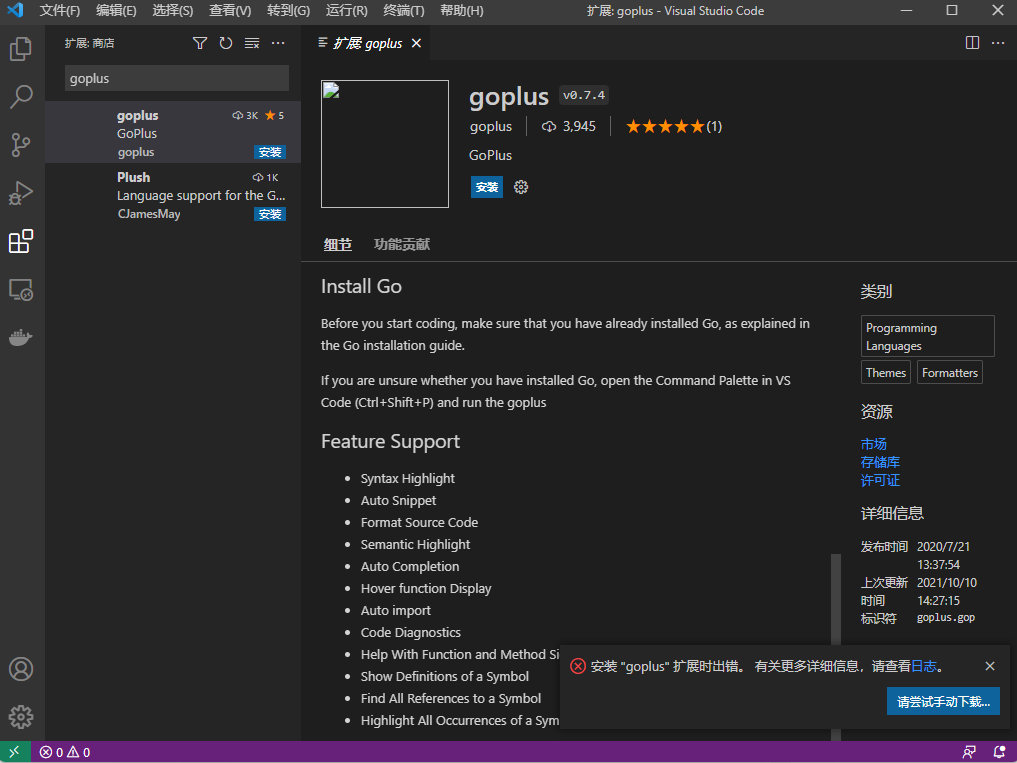The width and height of the screenshot is (1017, 763).
Task: Open the Run and Debug view
Action: pyautogui.click(x=21, y=193)
